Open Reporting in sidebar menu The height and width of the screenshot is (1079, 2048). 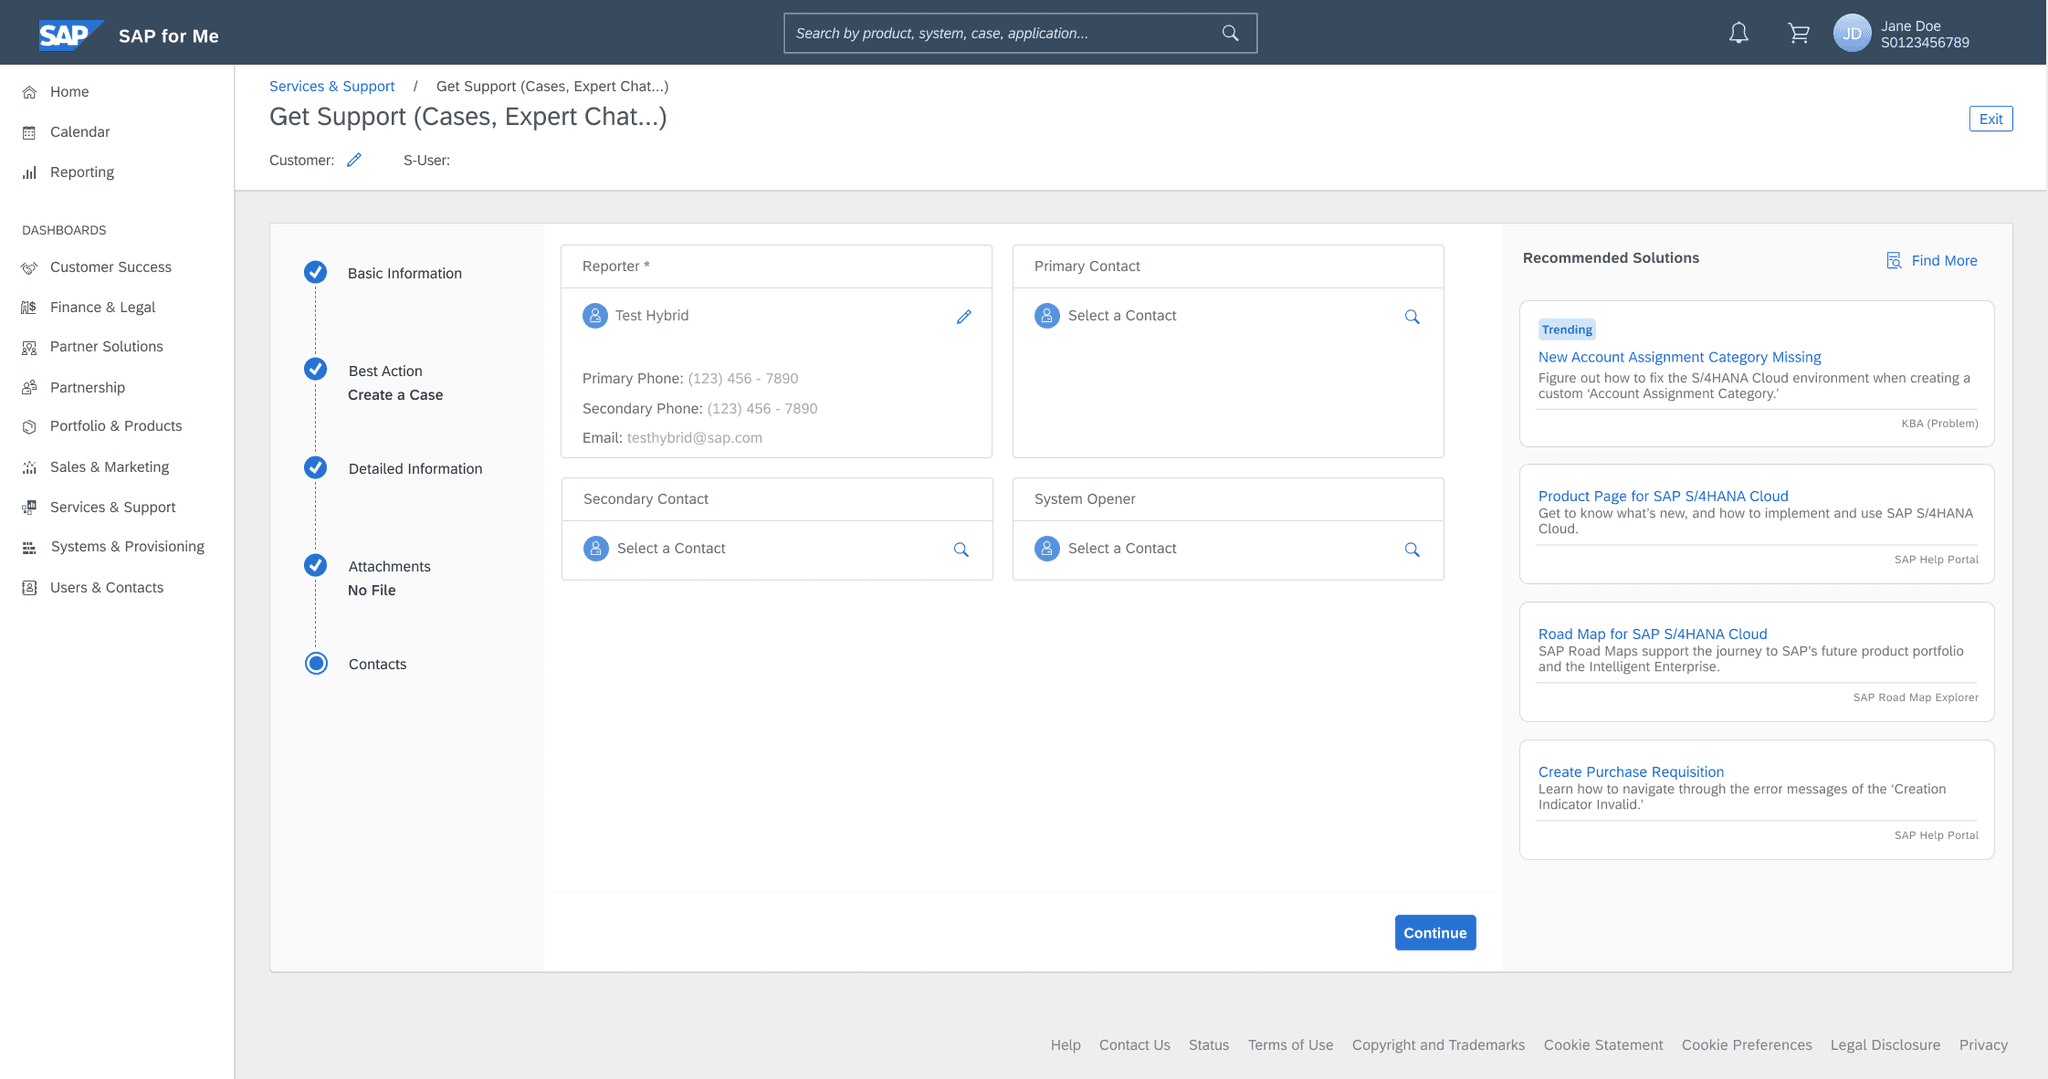point(82,172)
